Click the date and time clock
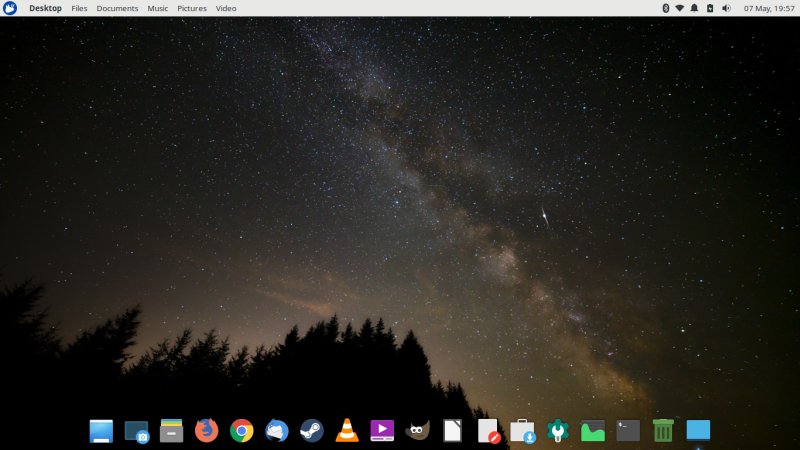Screen dimensions: 800x450 pyautogui.click(x=769, y=8)
